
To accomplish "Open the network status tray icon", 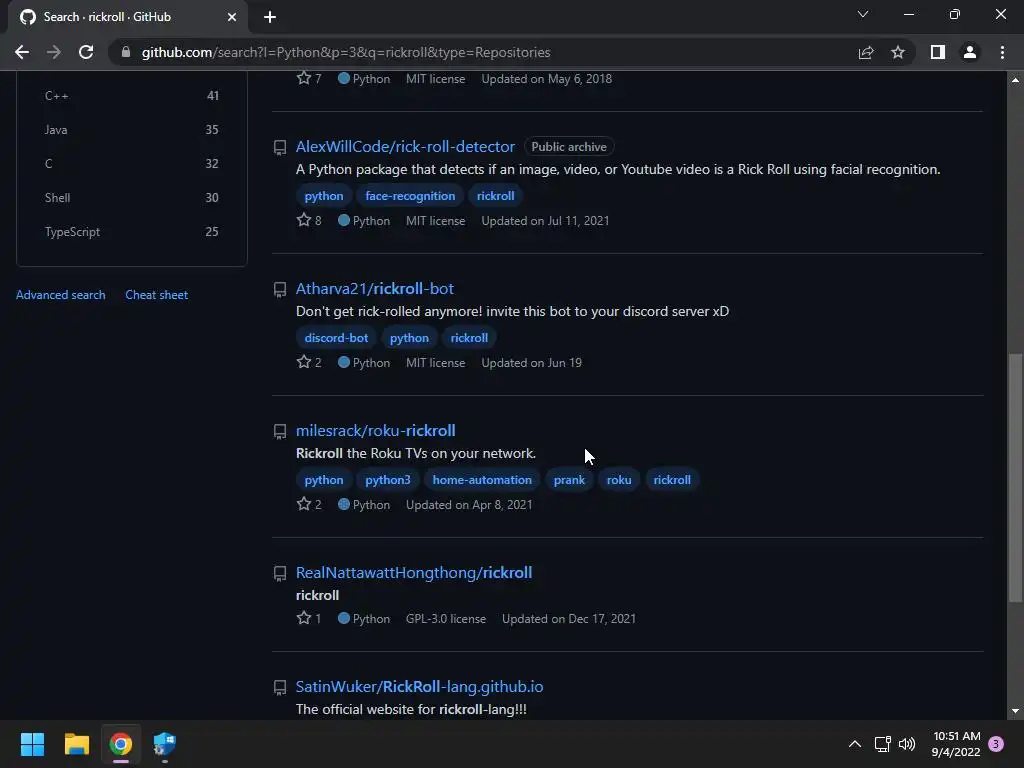I will coord(882,744).
